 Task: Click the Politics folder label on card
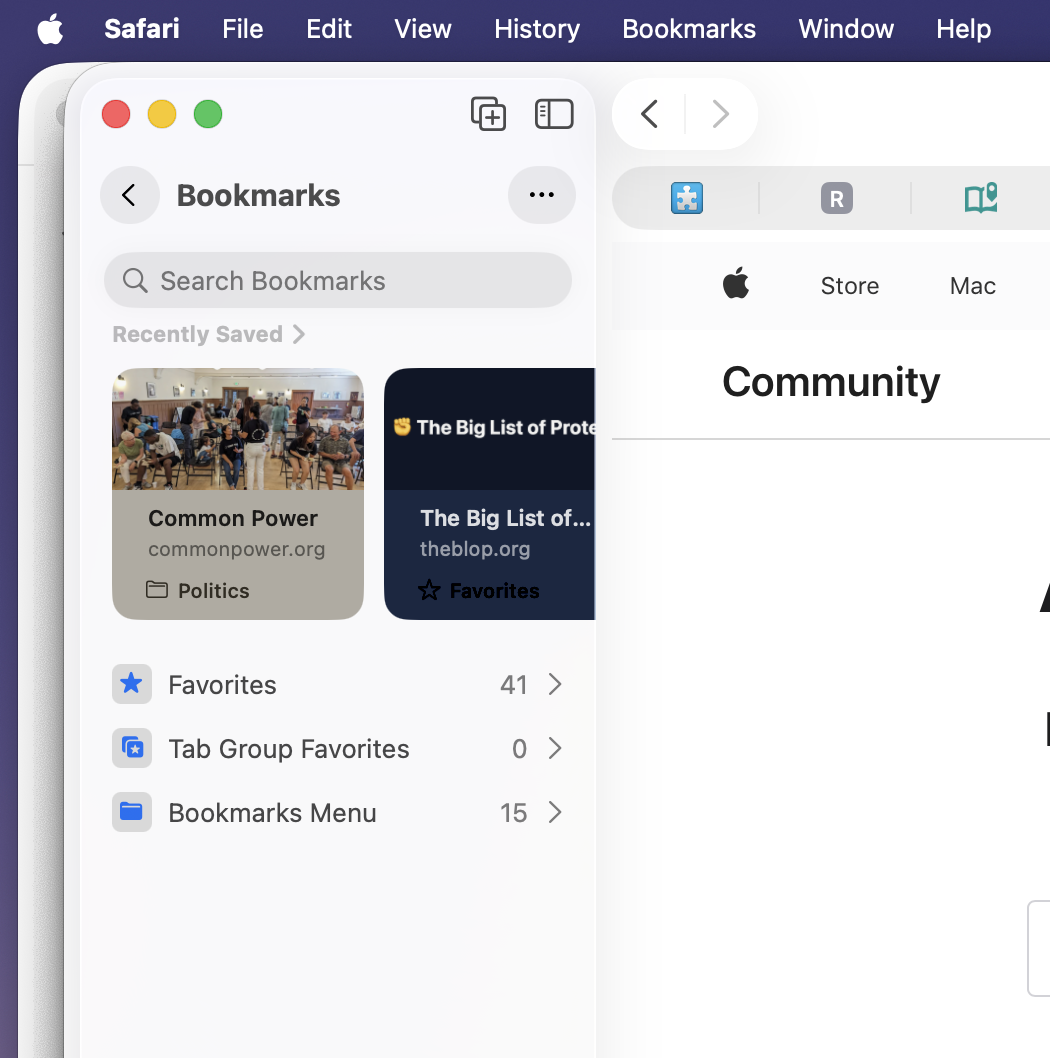coord(198,590)
